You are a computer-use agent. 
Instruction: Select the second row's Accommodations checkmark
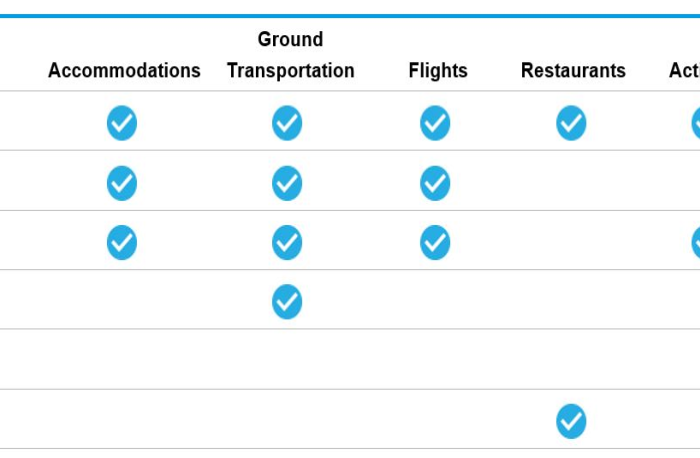[122, 183]
